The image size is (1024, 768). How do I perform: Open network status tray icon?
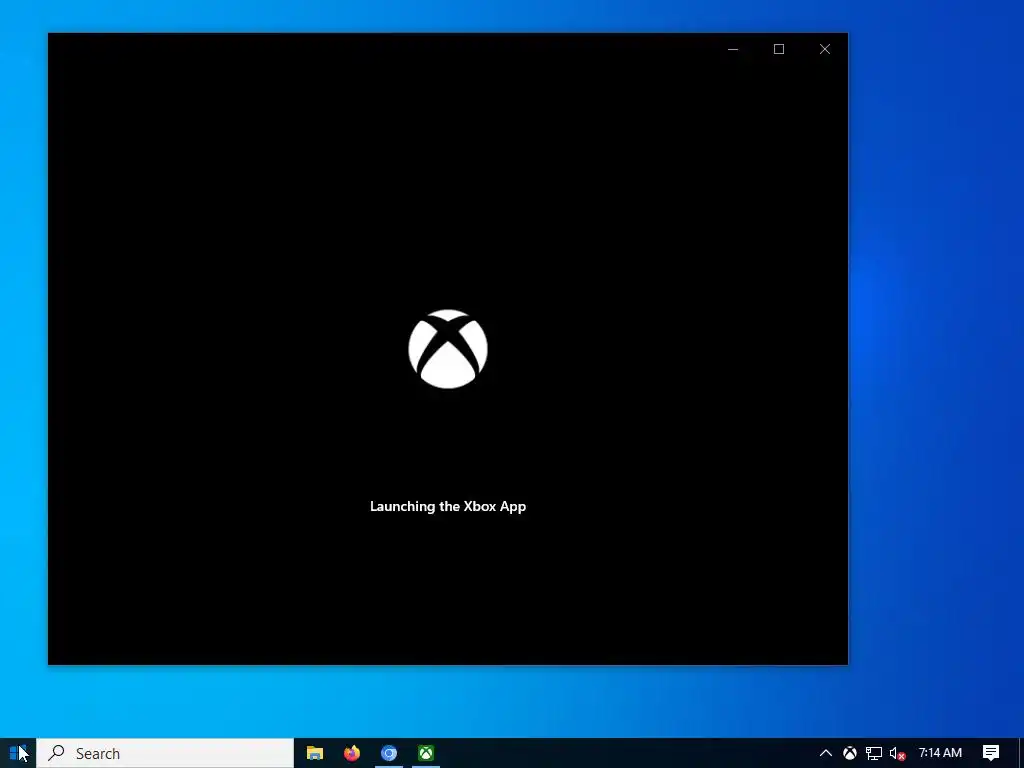click(x=874, y=753)
